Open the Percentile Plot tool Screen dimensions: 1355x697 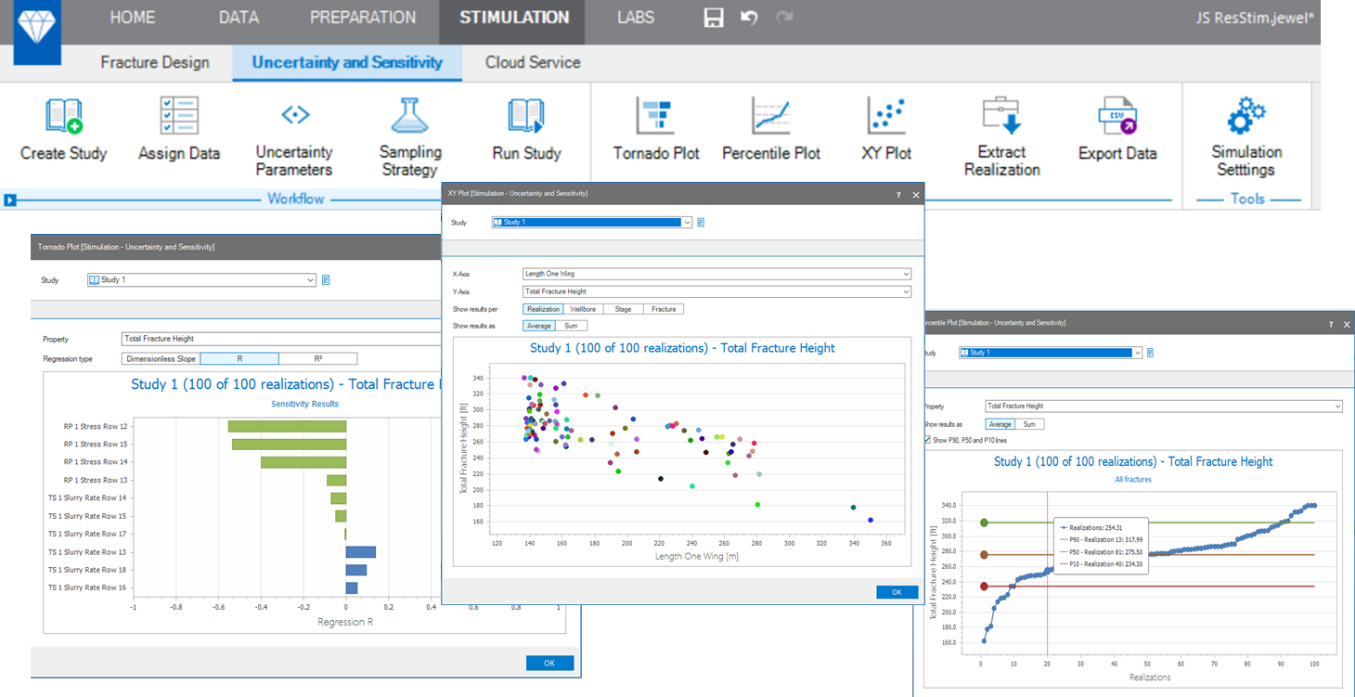(771, 117)
